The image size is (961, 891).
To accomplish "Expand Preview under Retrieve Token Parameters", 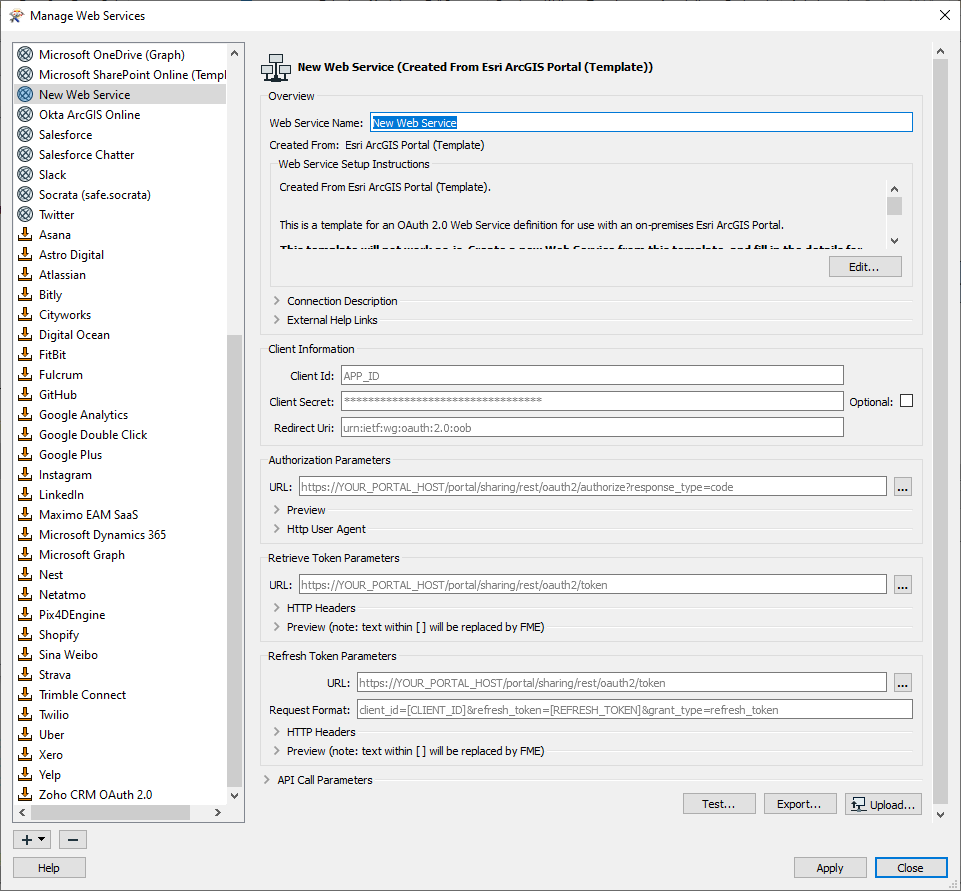I will (276, 627).
